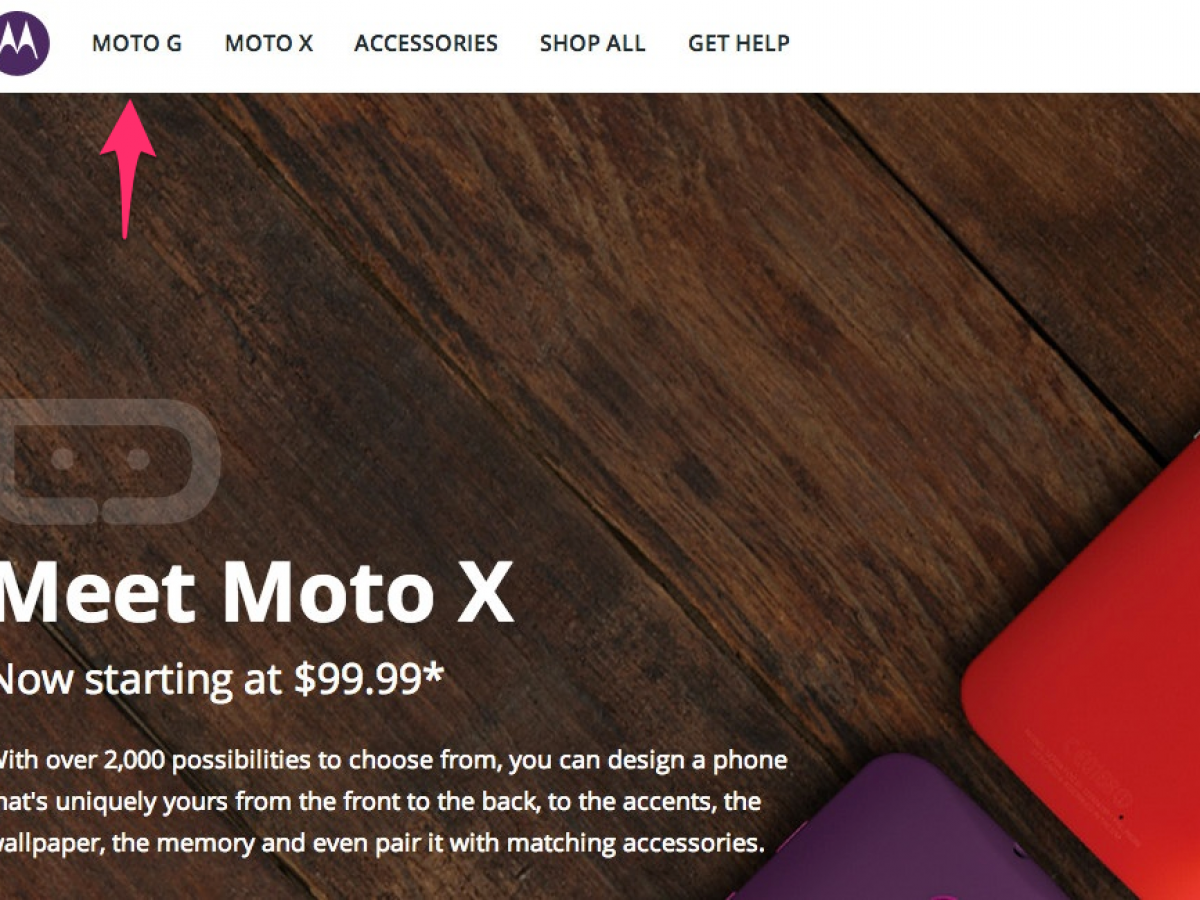This screenshot has width=1200, height=900.
Task: Click the matching accessories text line
Action: pos(380,843)
